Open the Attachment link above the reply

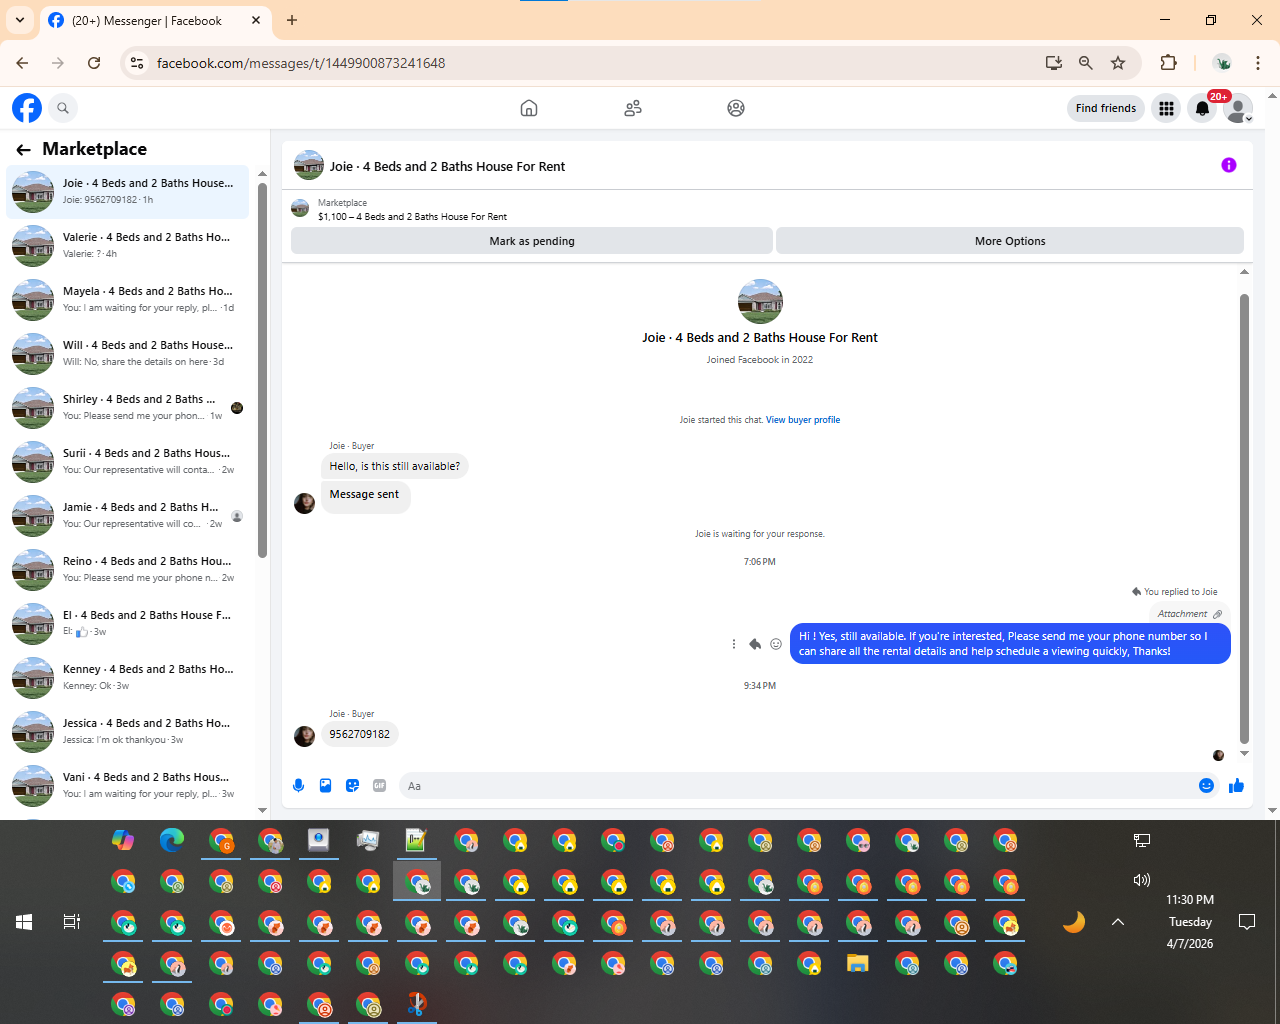[x=1190, y=614]
